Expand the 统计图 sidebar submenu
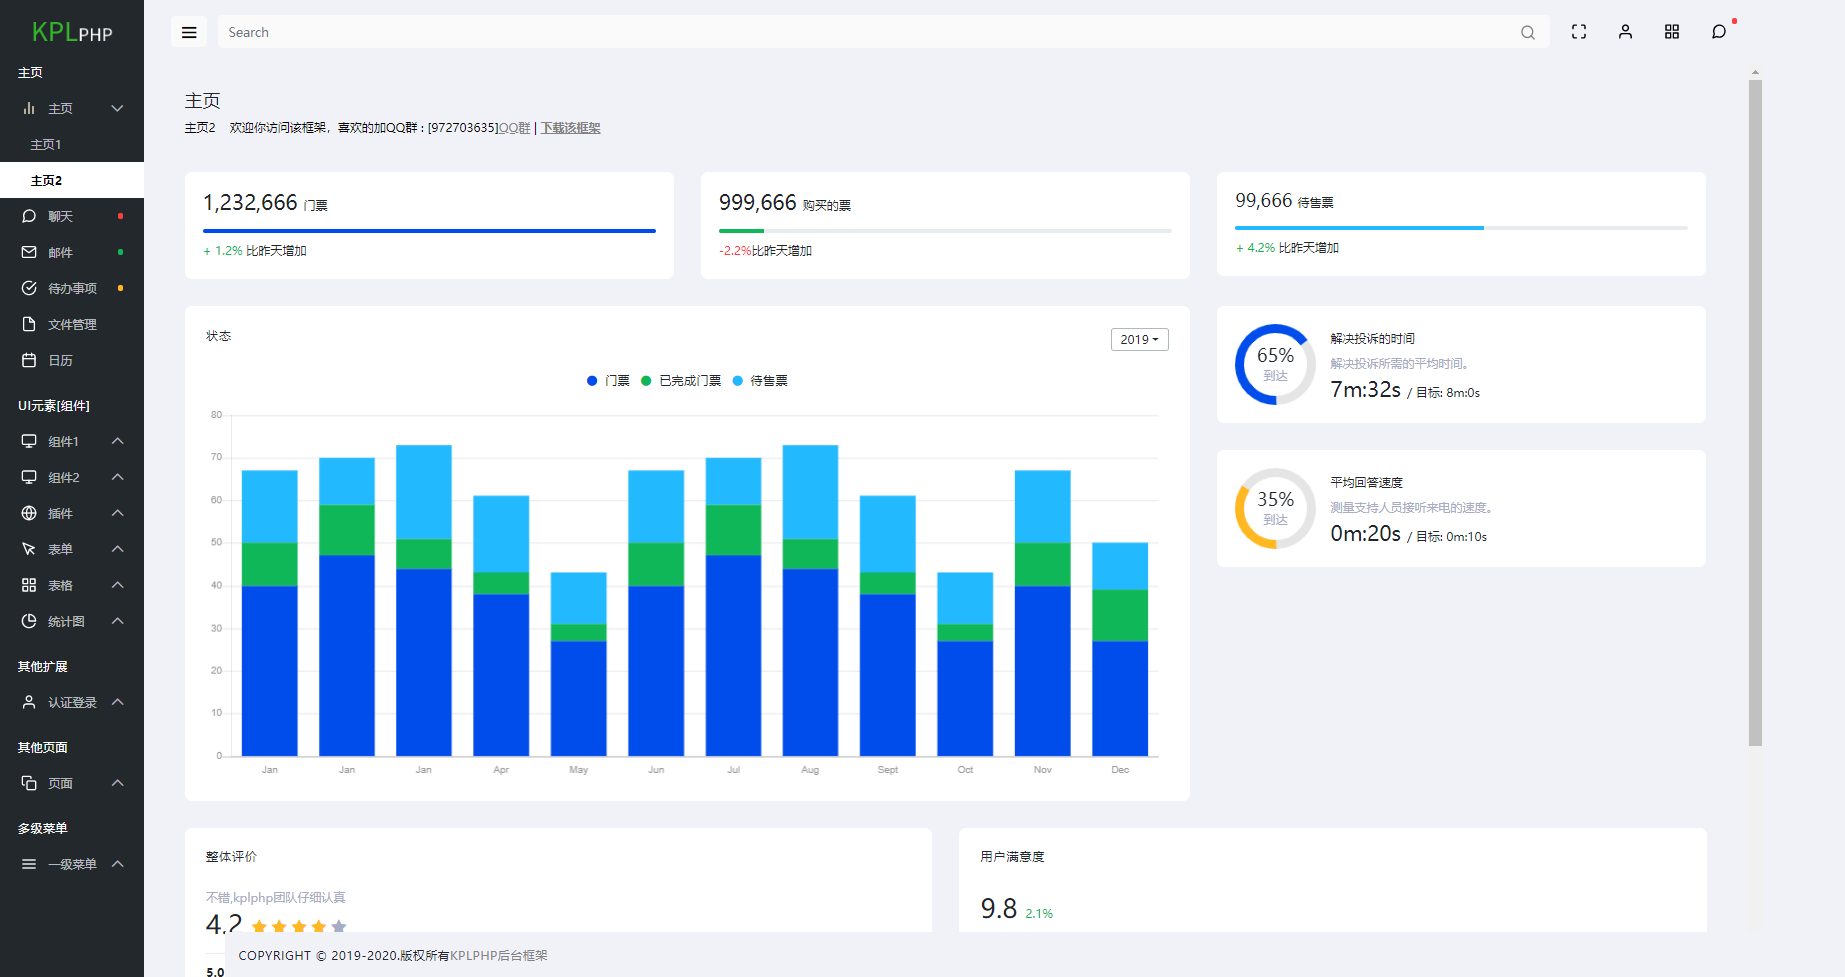 click(66, 621)
